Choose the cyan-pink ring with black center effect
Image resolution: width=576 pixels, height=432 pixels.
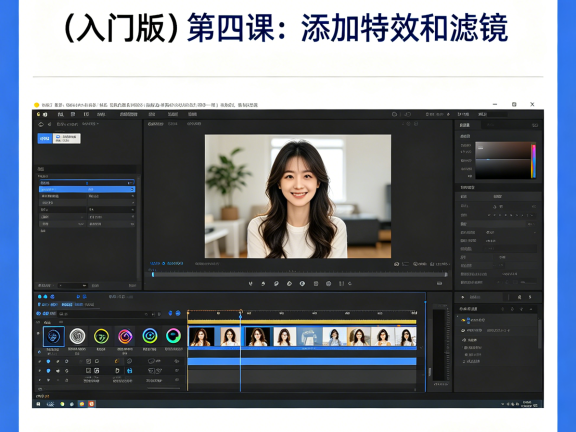[x=173, y=336]
